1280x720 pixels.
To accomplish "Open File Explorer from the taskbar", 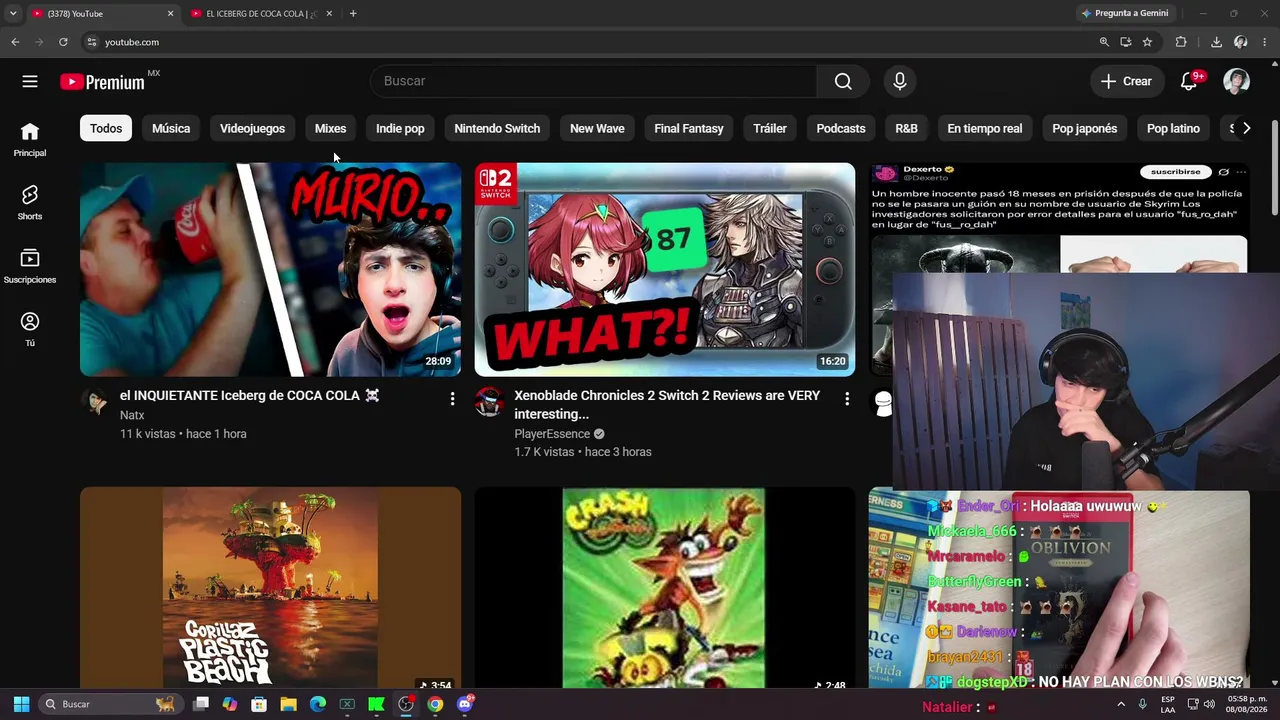I will coord(288,704).
